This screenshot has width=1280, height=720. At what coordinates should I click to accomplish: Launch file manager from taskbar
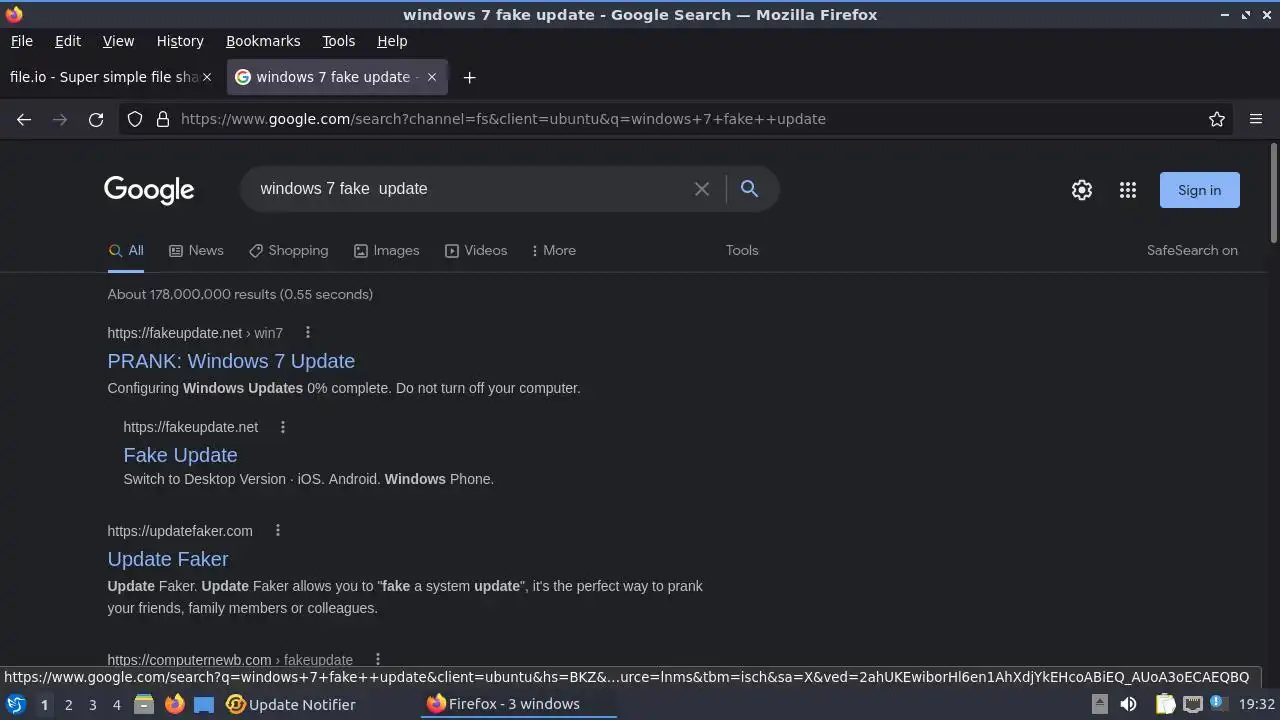click(x=144, y=704)
